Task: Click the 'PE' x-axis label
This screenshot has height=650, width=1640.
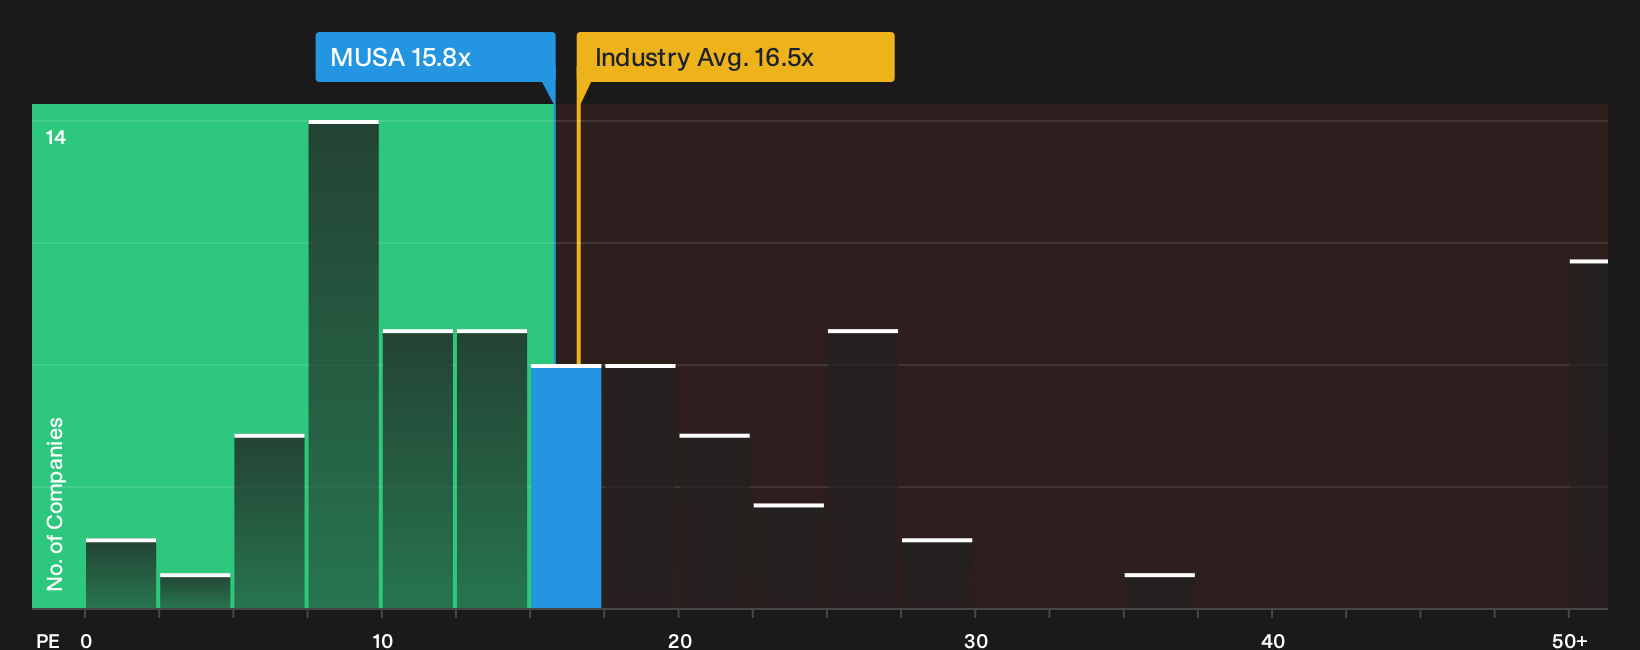Action: [x=48, y=641]
